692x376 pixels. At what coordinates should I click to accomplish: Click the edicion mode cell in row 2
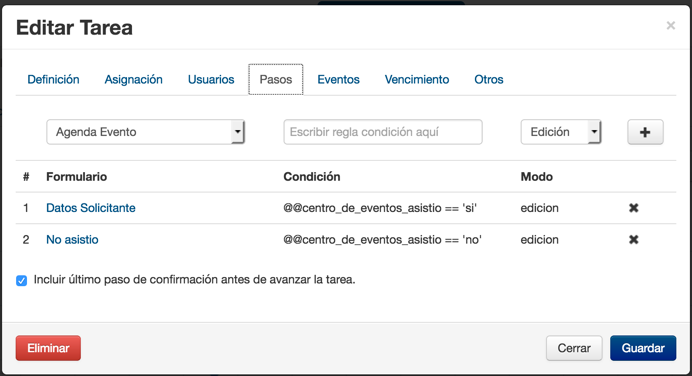pyautogui.click(x=539, y=240)
